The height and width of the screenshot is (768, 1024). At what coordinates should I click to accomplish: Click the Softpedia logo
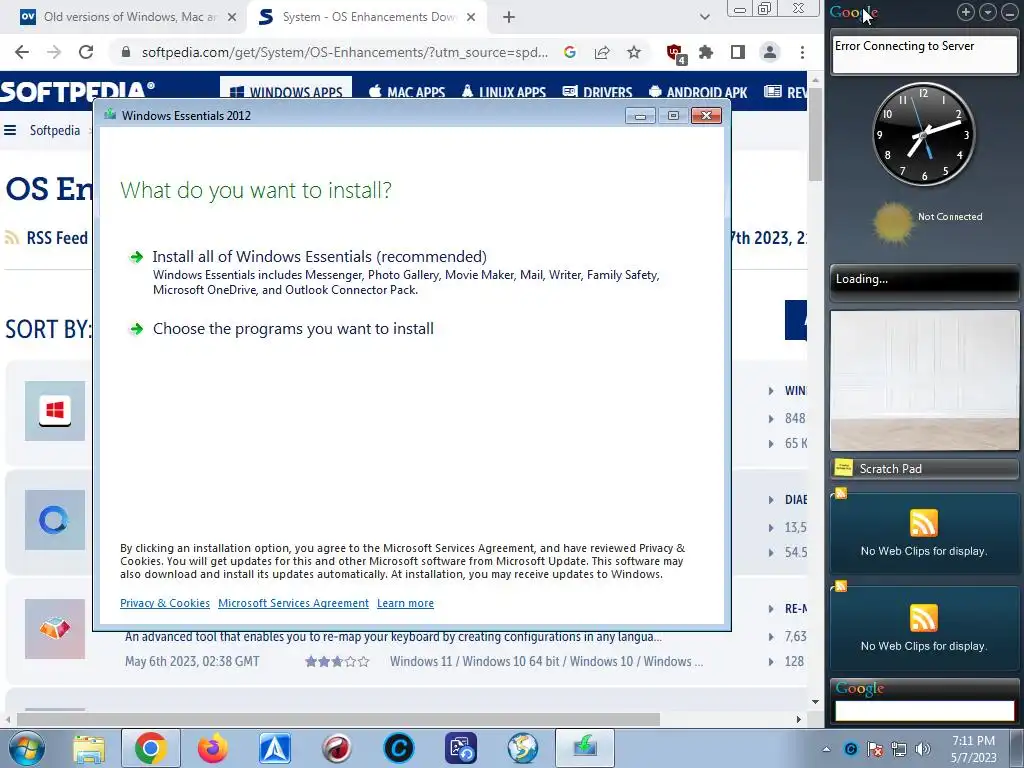[x=77, y=91]
